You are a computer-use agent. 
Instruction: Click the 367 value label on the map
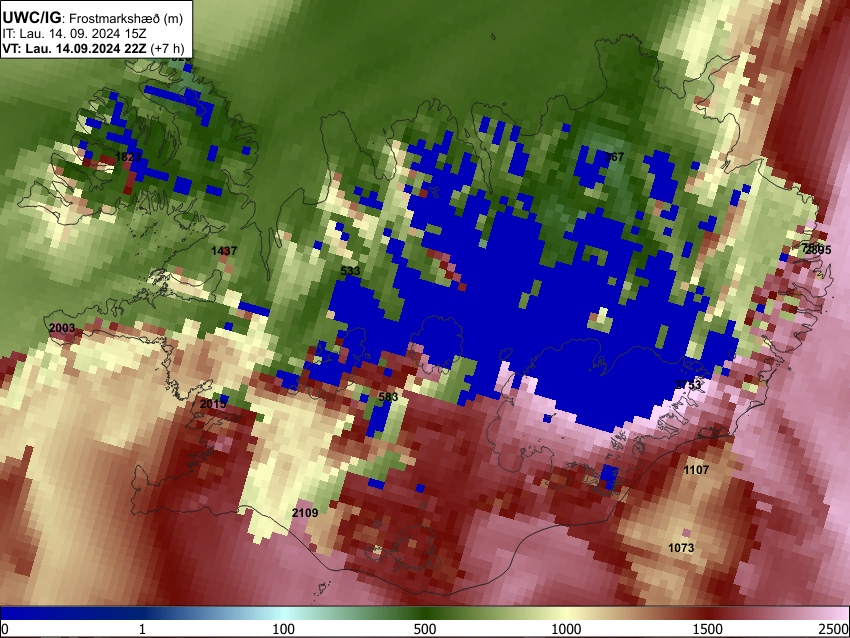point(614,157)
